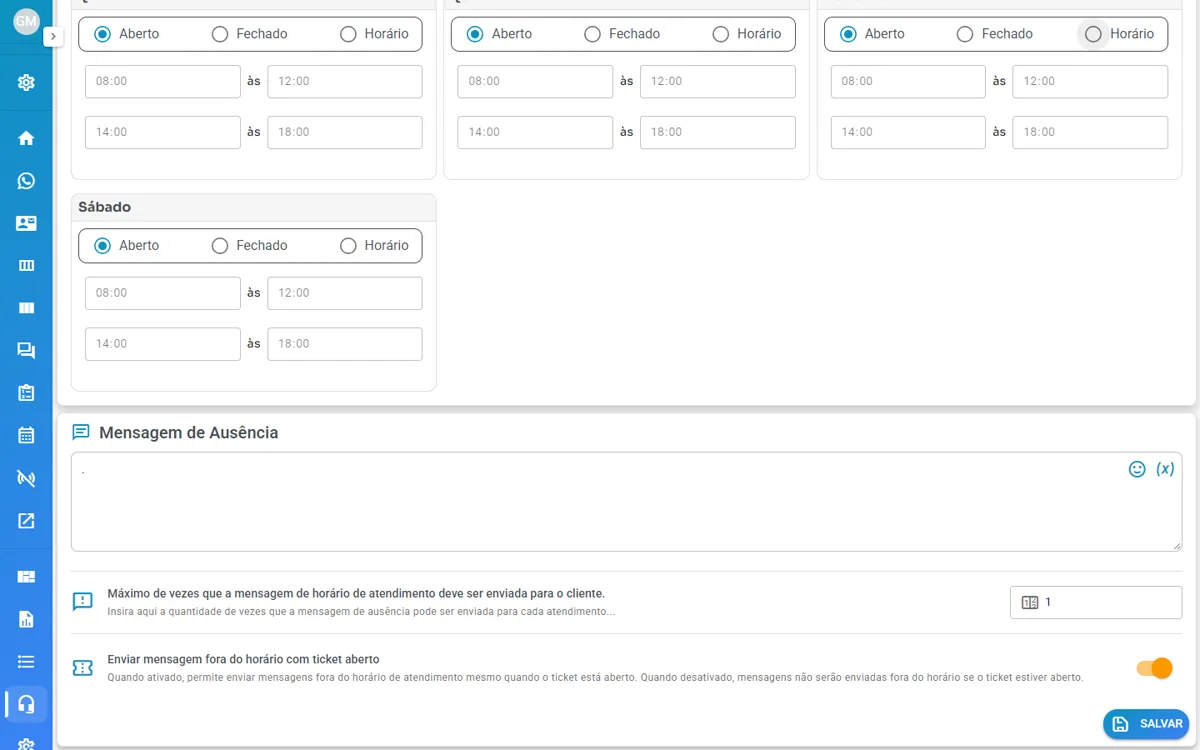Go to the Home icon in sidebar
This screenshot has height=750, width=1200.
26,138
